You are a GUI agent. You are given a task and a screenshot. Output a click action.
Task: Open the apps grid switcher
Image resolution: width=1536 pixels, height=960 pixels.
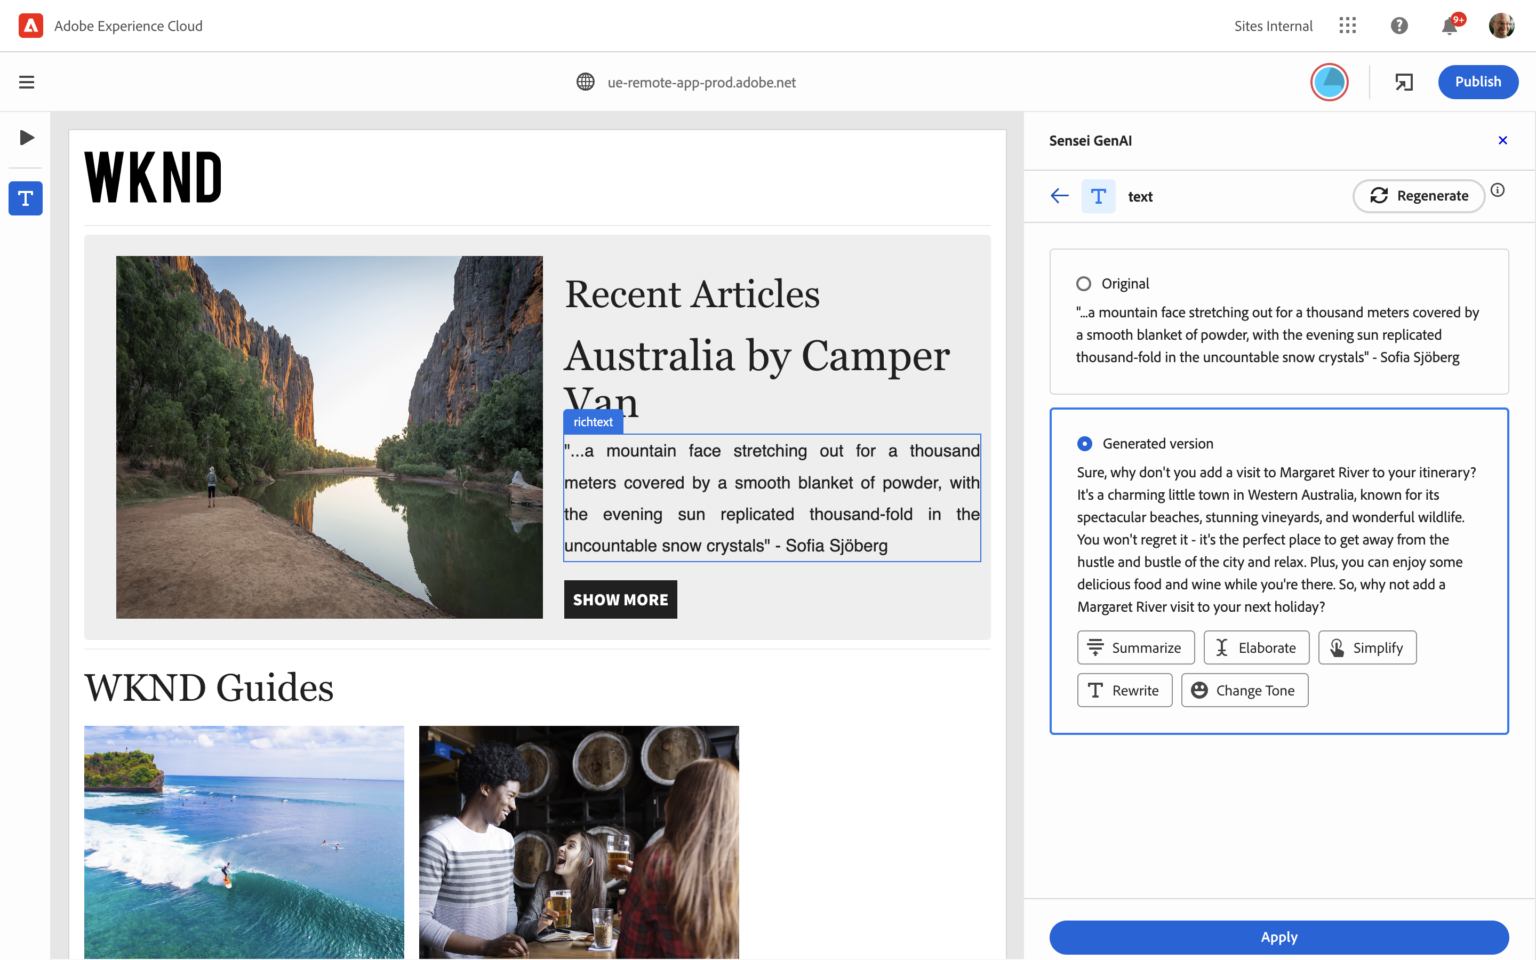tap(1348, 26)
